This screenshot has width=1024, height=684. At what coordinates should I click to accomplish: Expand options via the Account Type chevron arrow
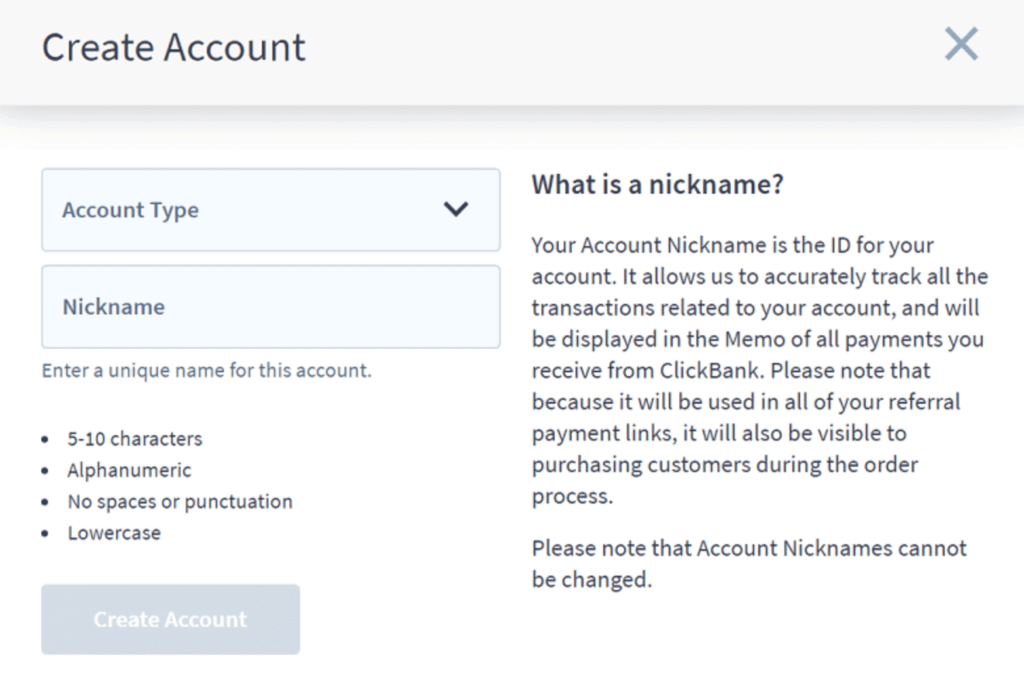click(x=456, y=209)
